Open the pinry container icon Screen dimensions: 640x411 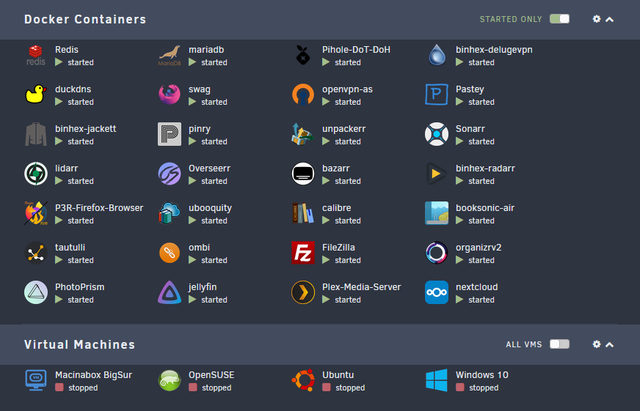(x=169, y=134)
